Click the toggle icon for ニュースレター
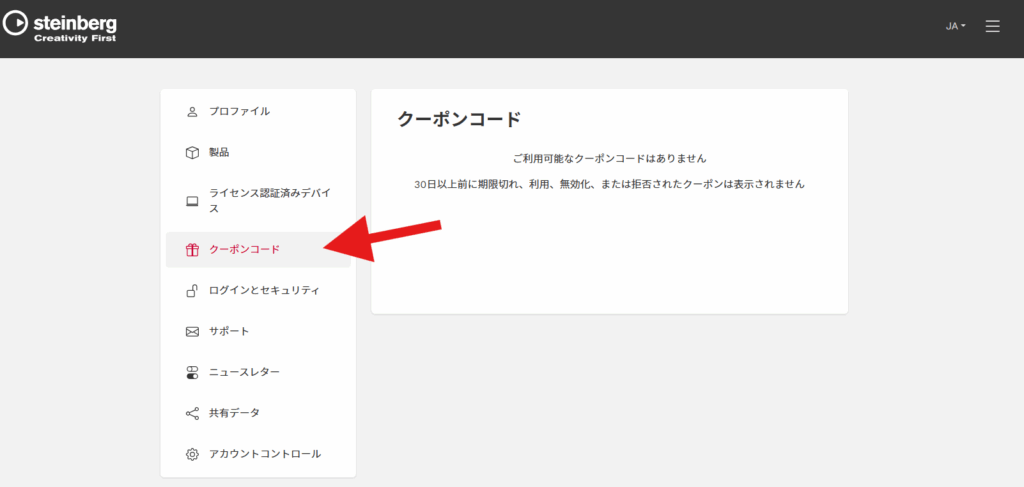This screenshot has width=1024, height=487. [x=192, y=373]
